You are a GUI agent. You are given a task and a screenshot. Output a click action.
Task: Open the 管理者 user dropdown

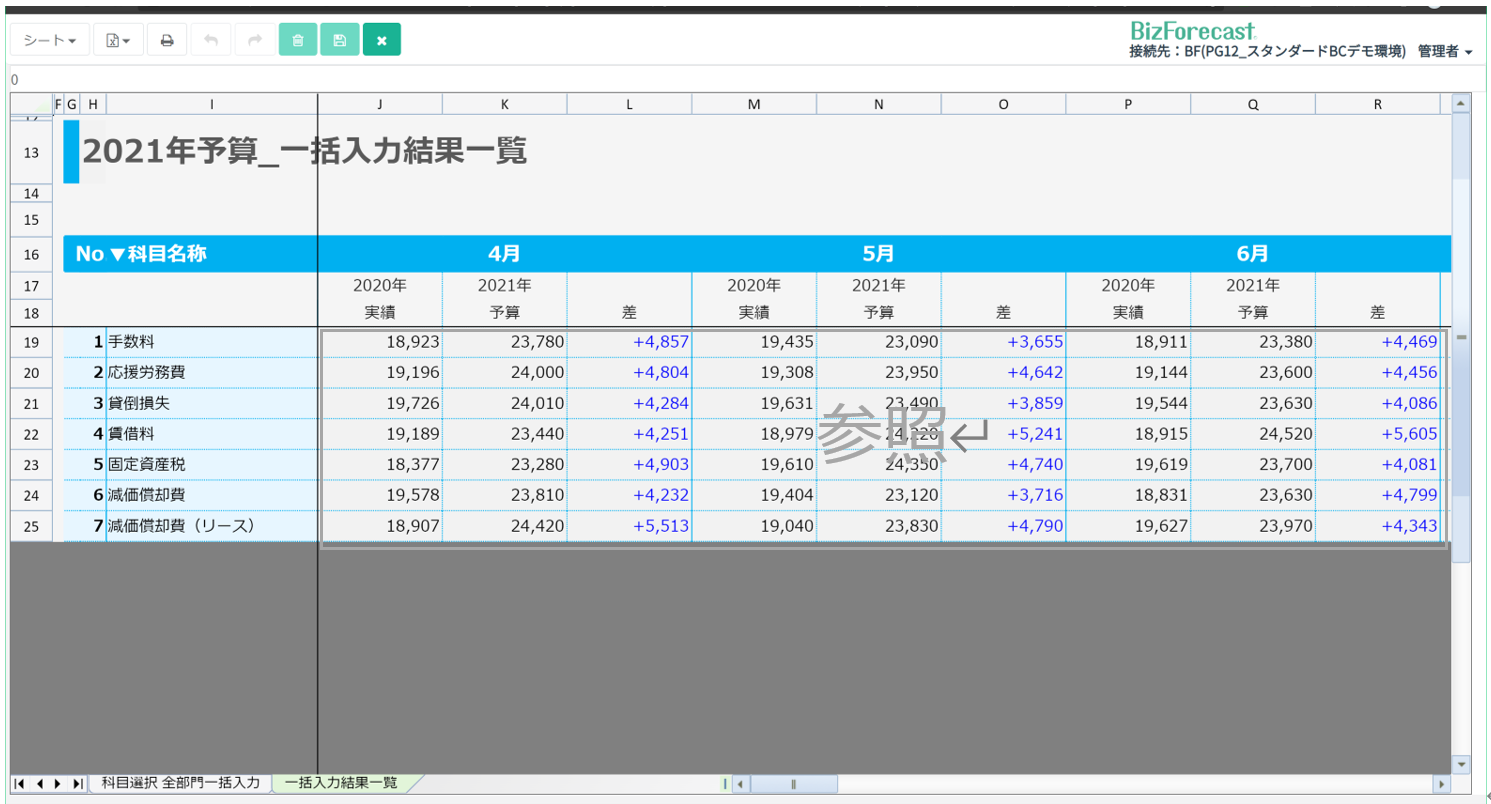point(1444,52)
